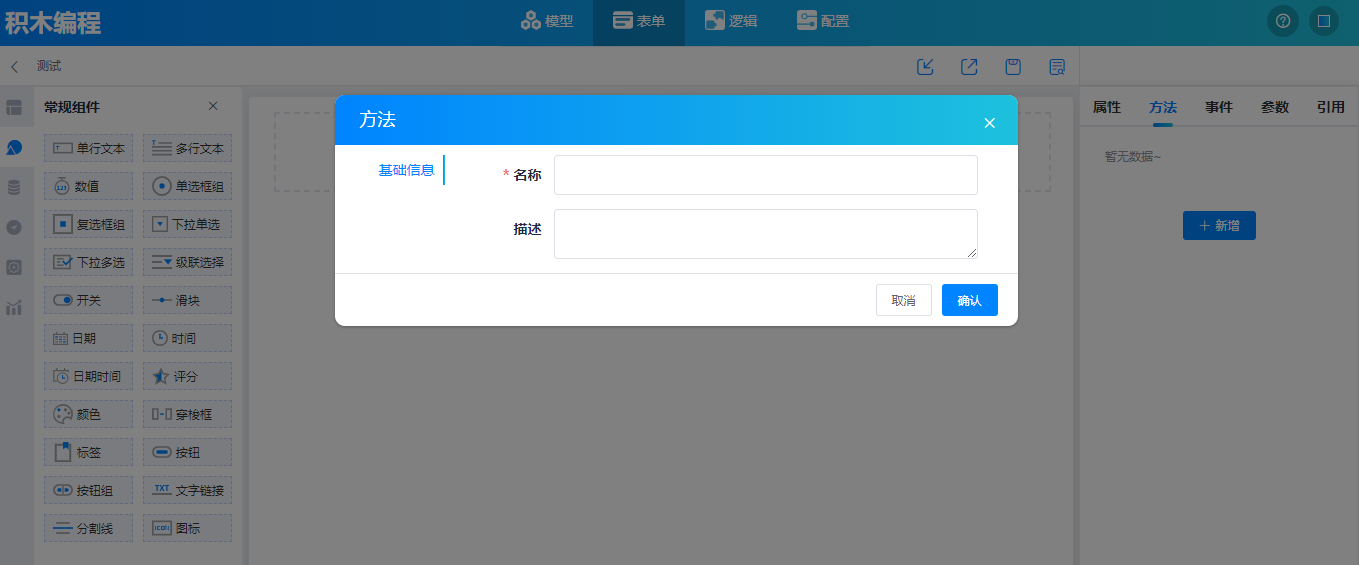Focus the 名称 input field
Viewport: 1359px width, 565px height.
click(x=765, y=175)
